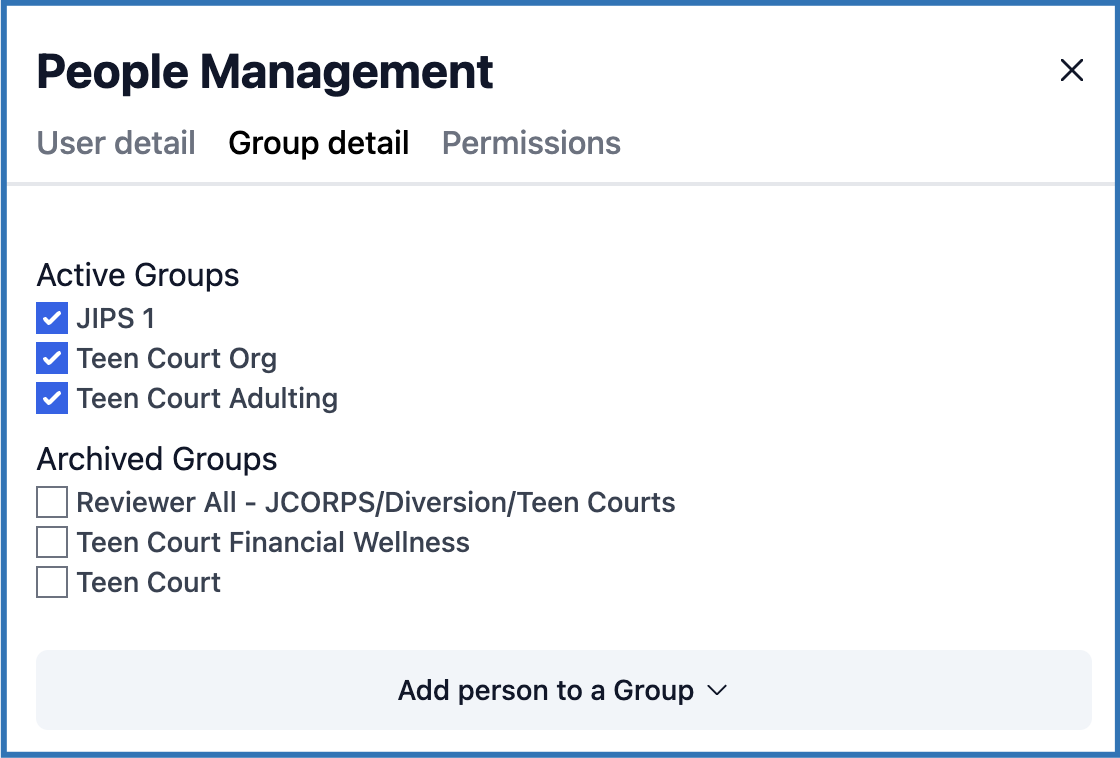Image resolution: width=1120 pixels, height=758 pixels.
Task: Expand the Add person to a Group dropdown
Action: [563, 690]
